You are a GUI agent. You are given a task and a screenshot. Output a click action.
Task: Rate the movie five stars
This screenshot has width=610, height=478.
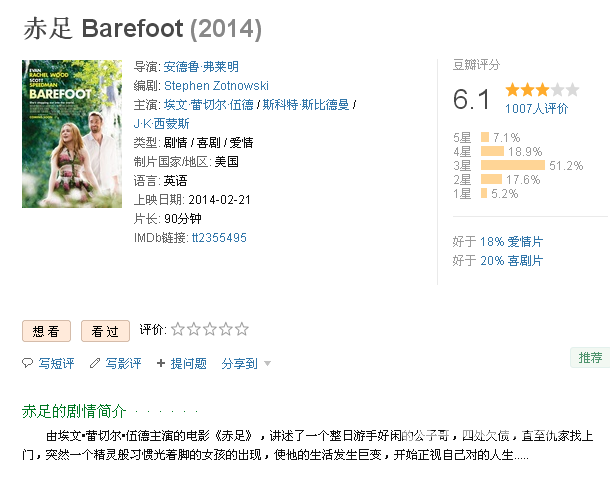click(x=242, y=329)
